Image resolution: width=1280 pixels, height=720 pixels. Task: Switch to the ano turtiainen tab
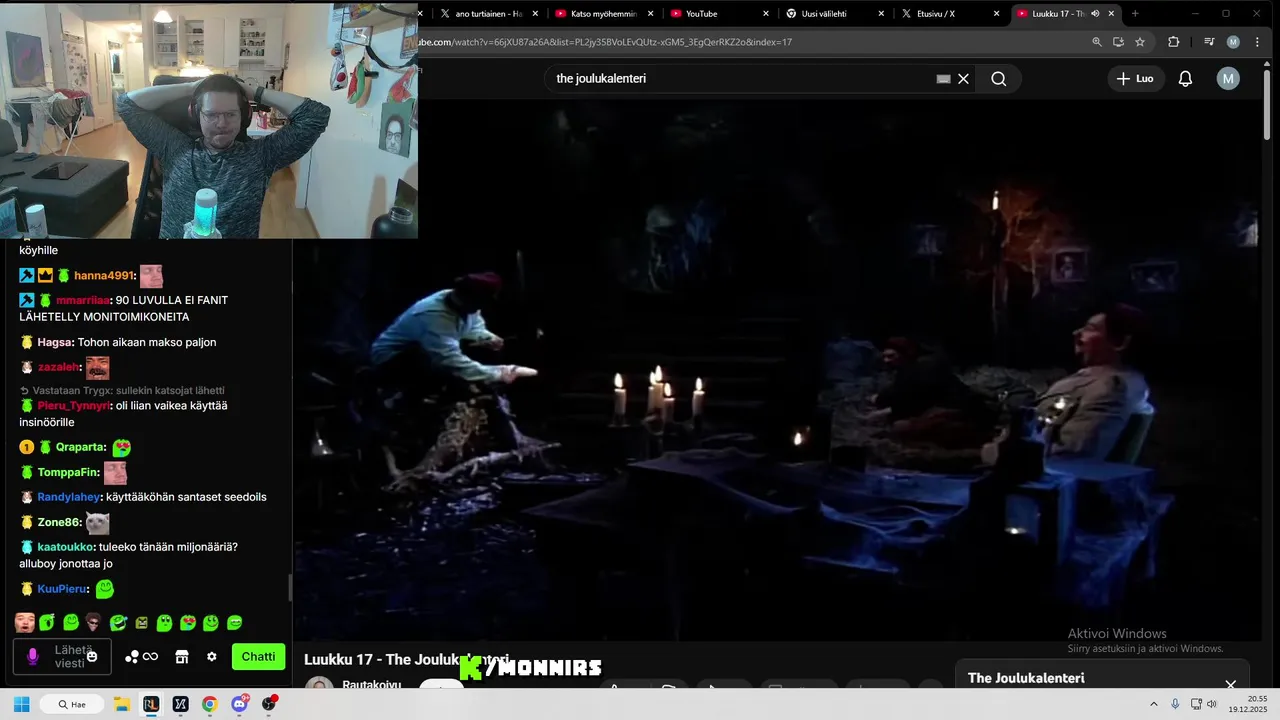[488, 14]
